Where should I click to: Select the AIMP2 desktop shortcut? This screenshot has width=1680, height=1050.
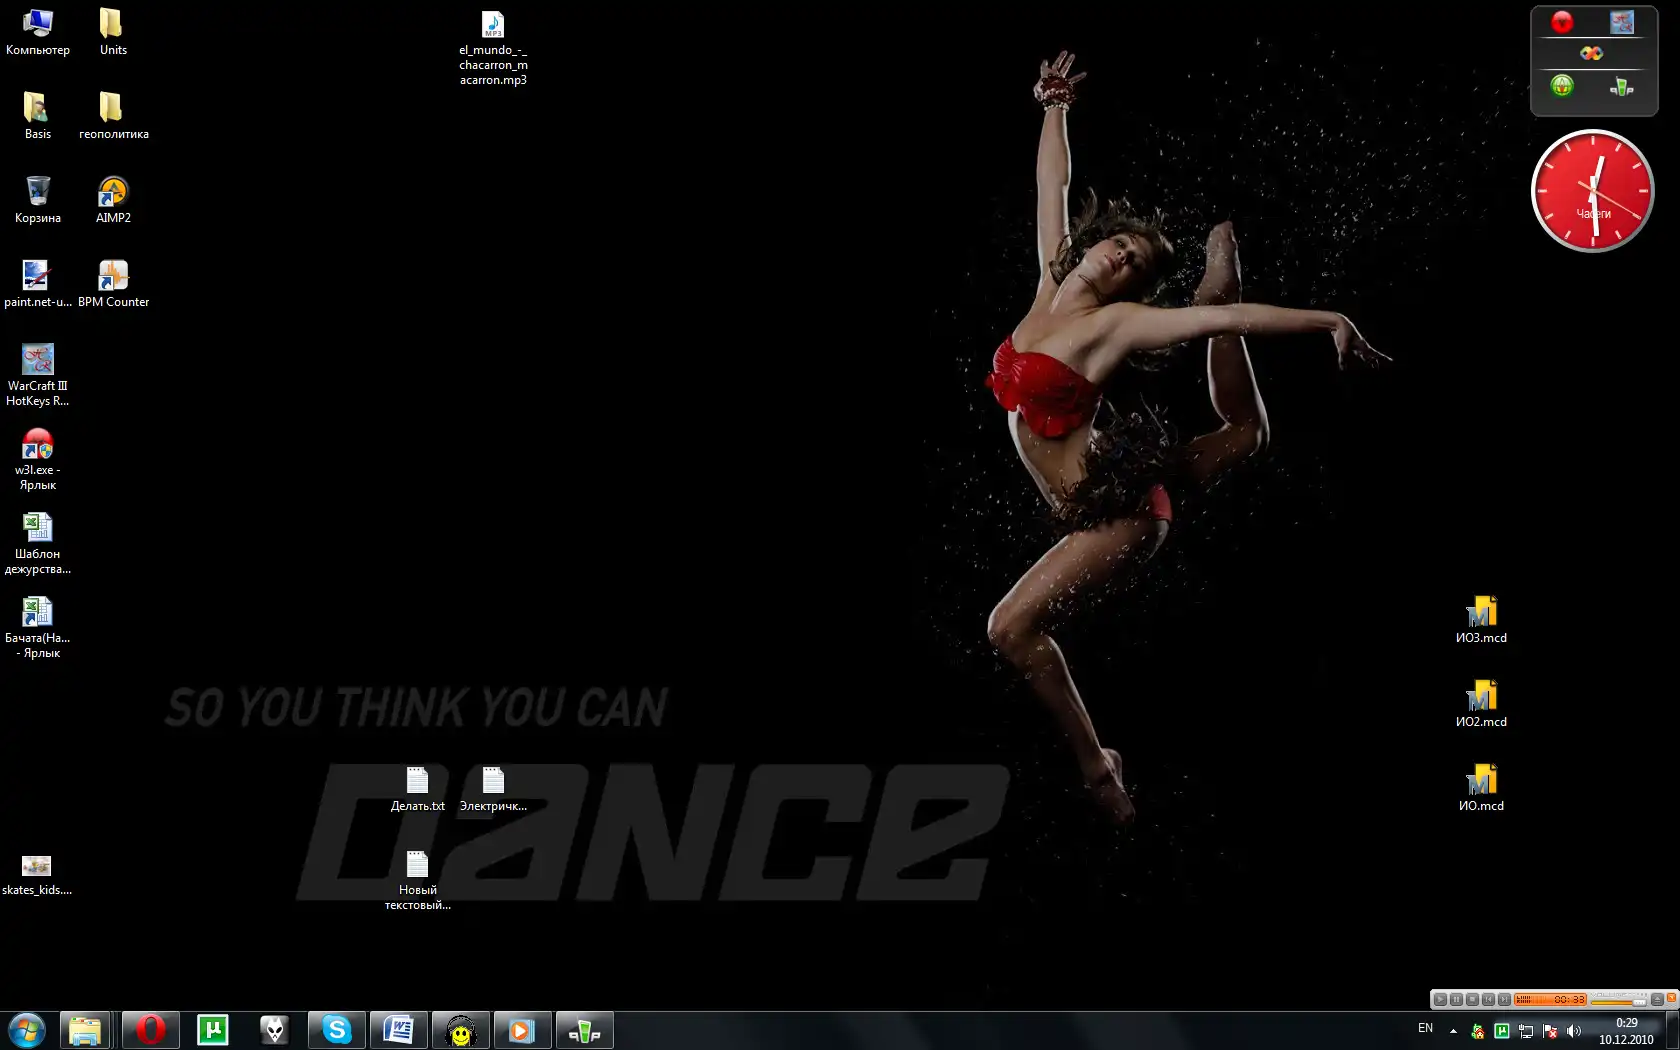click(x=113, y=199)
